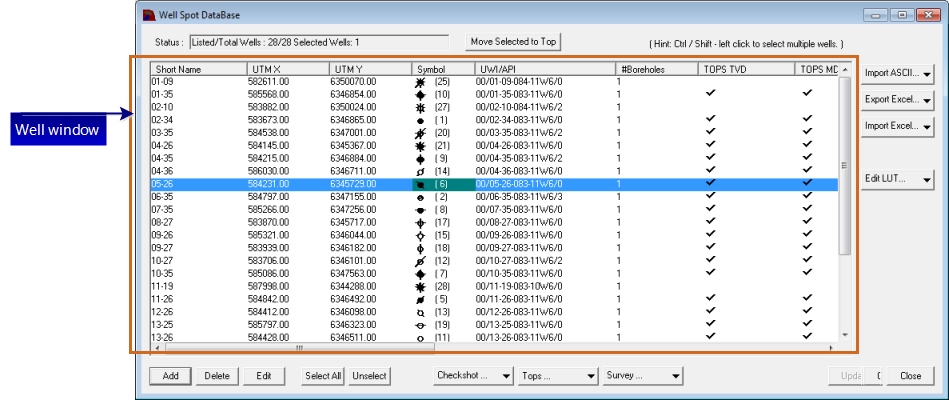Viewport: 949px width, 400px height.
Task: Click well symbol icon in row 10-27
Action: coord(419,260)
